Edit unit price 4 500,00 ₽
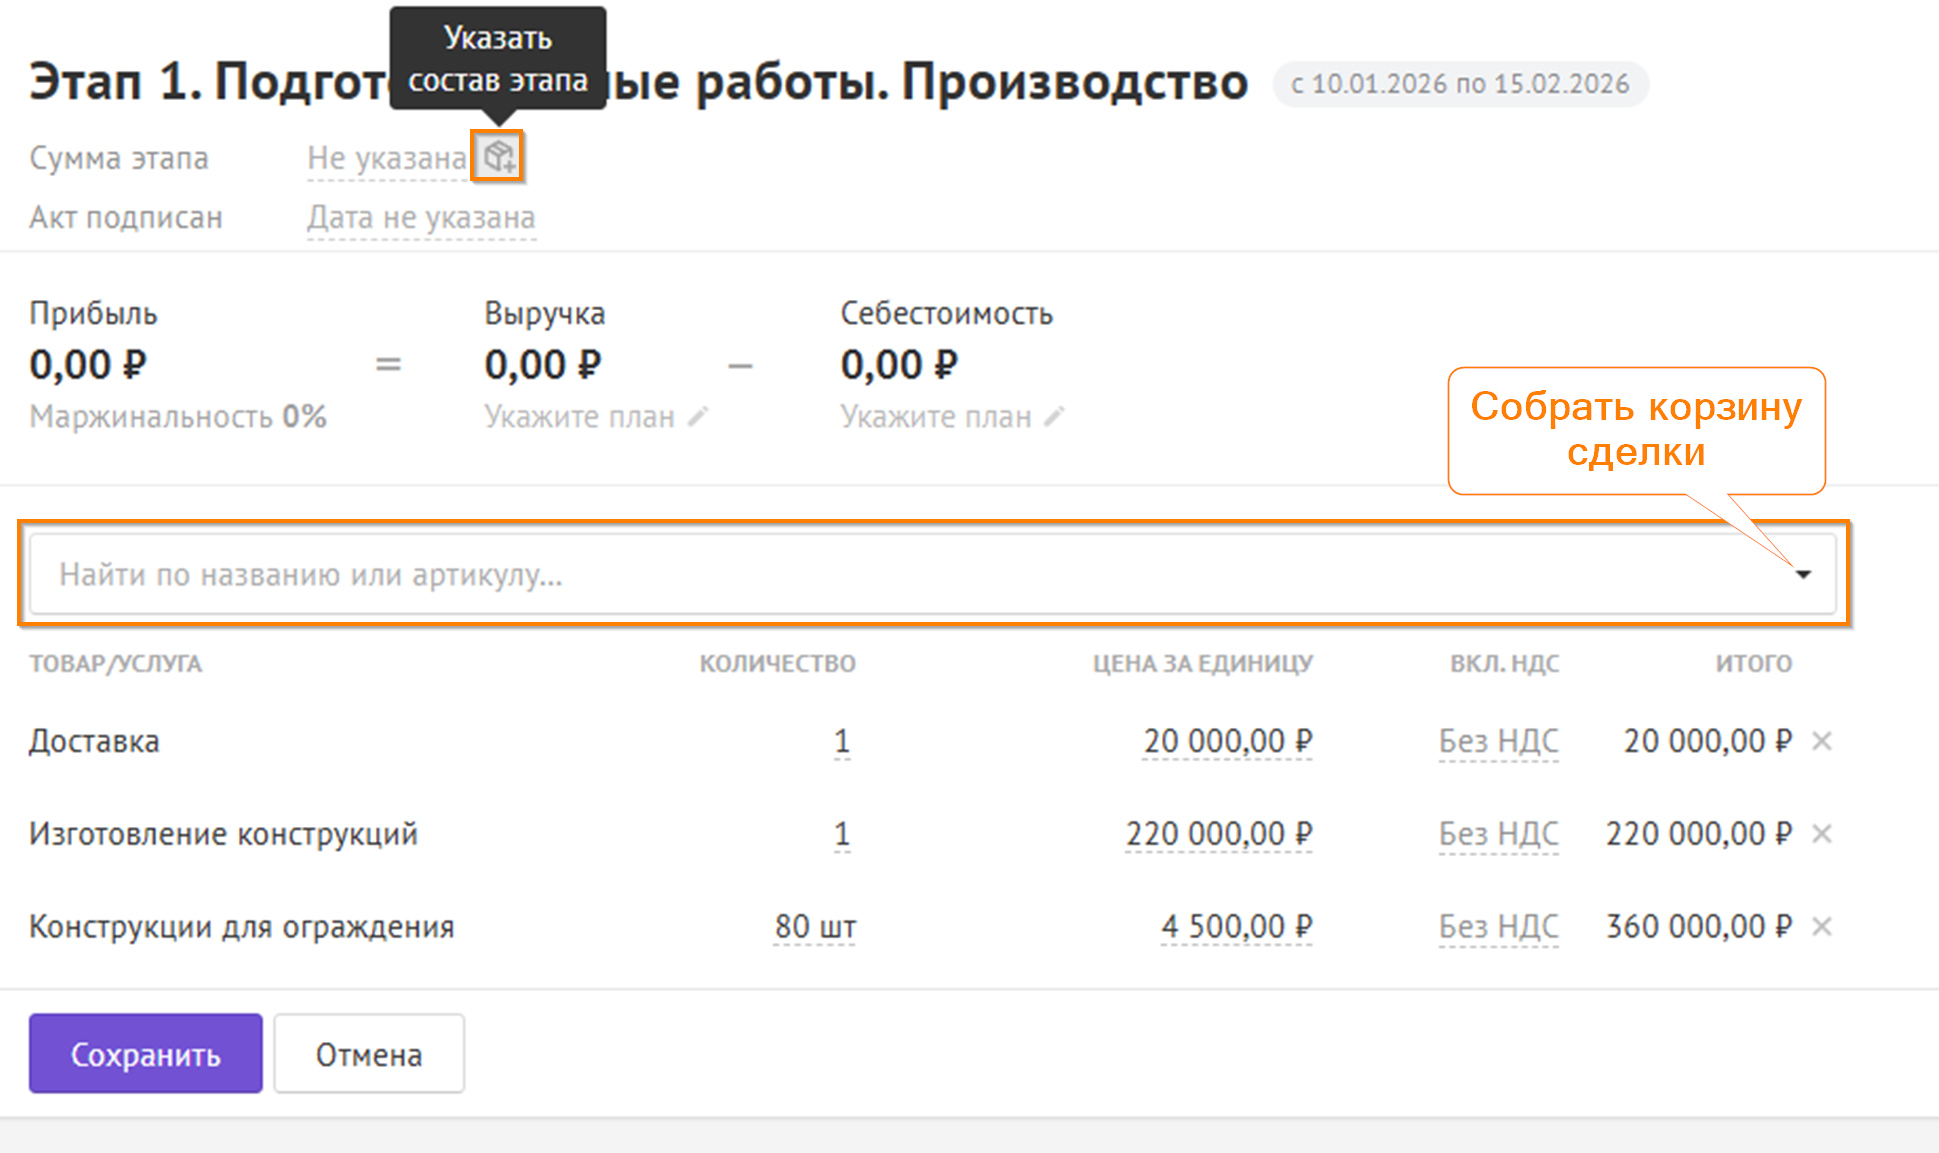 coord(1236,926)
